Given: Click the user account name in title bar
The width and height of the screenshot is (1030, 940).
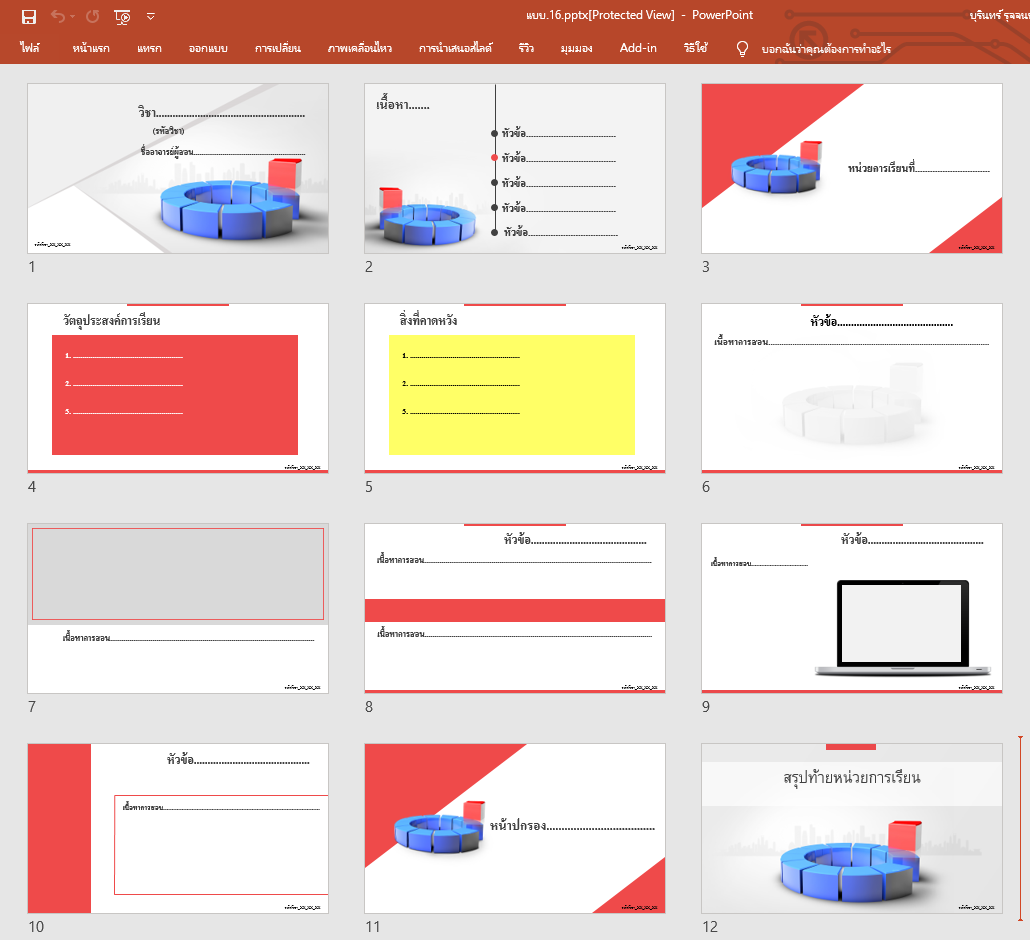Looking at the screenshot, I should pyautogui.click(x=998, y=15).
